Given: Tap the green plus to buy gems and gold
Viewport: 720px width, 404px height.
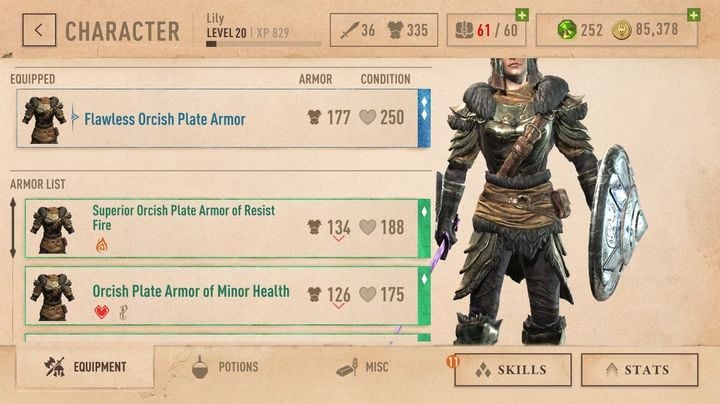Looking at the screenshot, I should (x=693, y=15).
